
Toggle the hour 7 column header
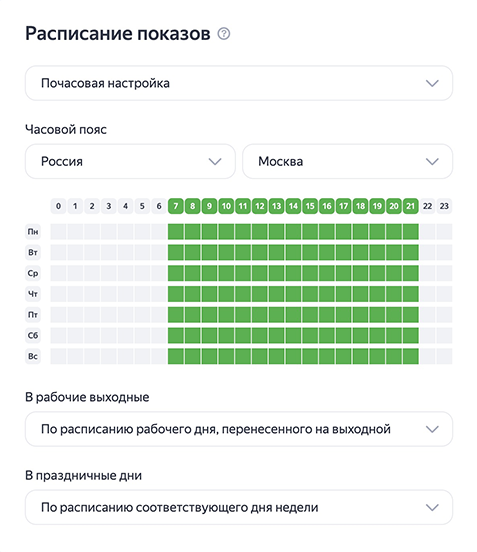pos(176,206)
